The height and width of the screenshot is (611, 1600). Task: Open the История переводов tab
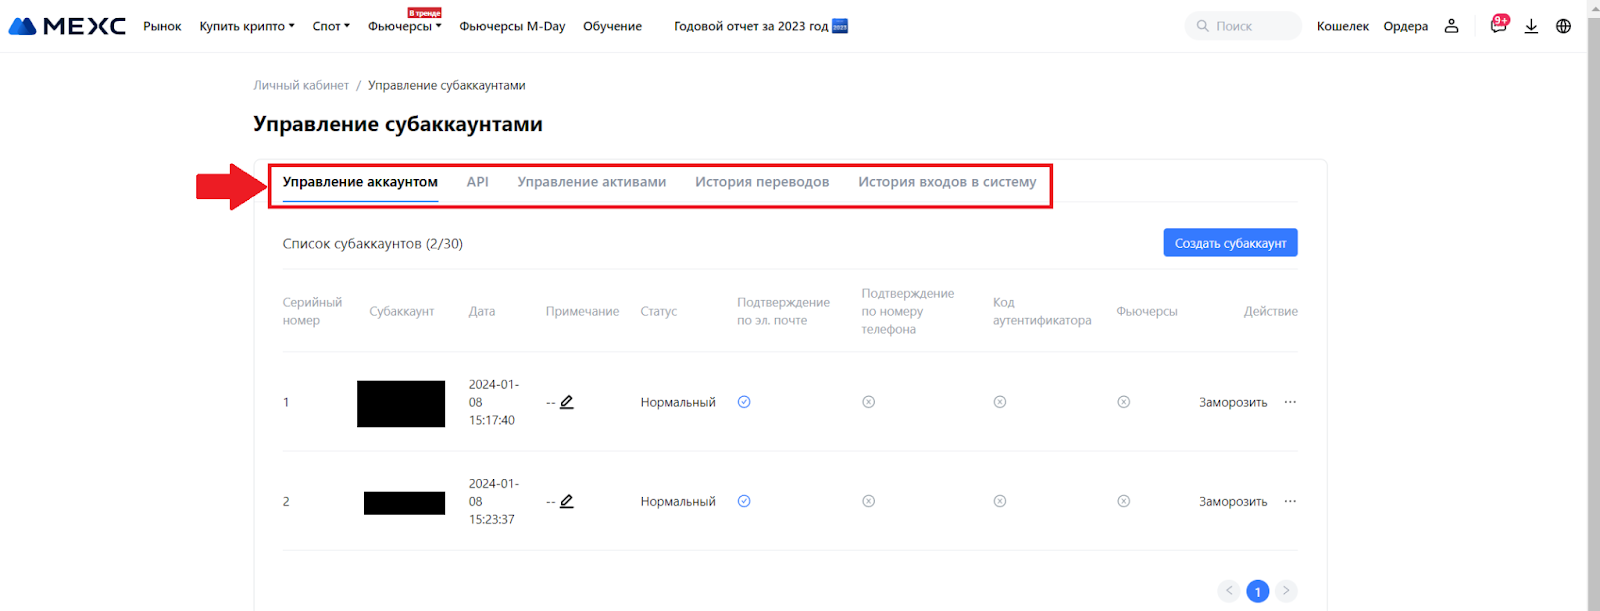[762, 182]
